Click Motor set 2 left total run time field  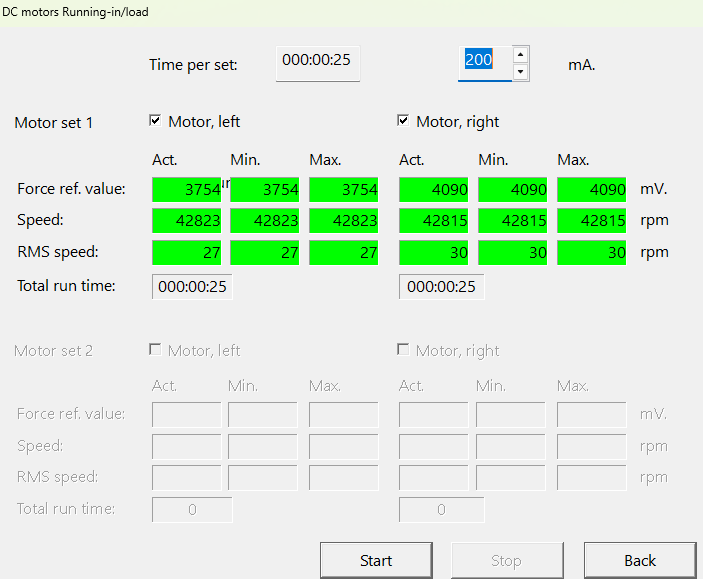(192, 509)
